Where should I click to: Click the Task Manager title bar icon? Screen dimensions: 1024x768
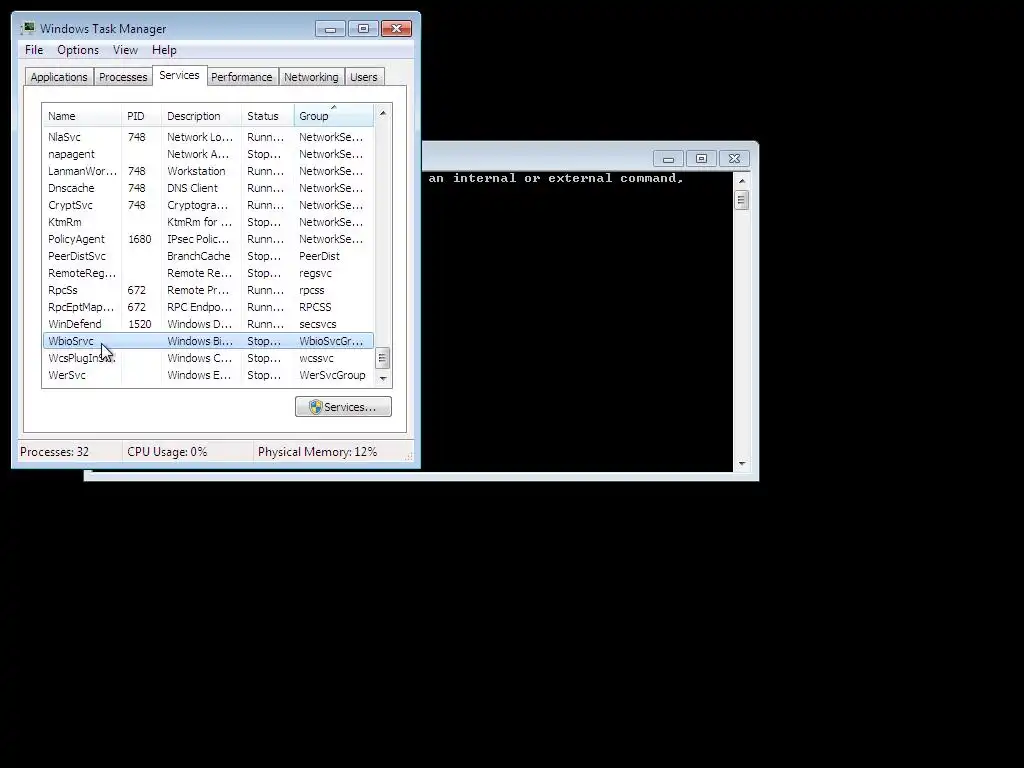pyautogui.click(x=27, y=29)
